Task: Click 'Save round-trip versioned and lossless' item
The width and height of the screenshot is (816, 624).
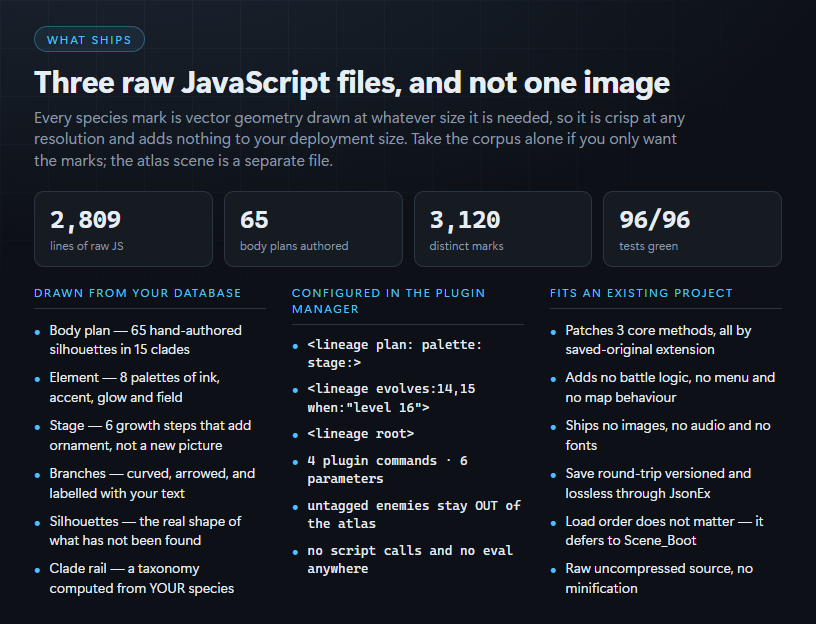Action: (x=658, y=483)
